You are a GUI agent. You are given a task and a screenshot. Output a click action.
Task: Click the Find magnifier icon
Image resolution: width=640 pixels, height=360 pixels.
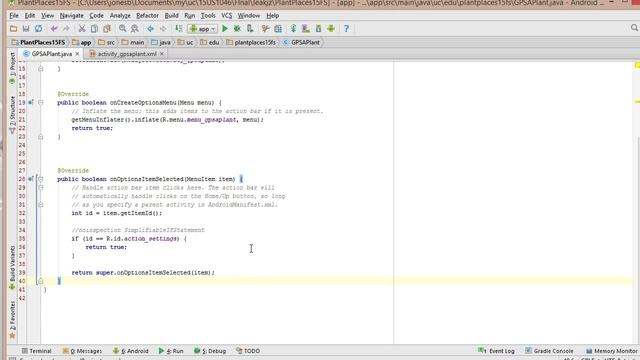click(122, 29)
